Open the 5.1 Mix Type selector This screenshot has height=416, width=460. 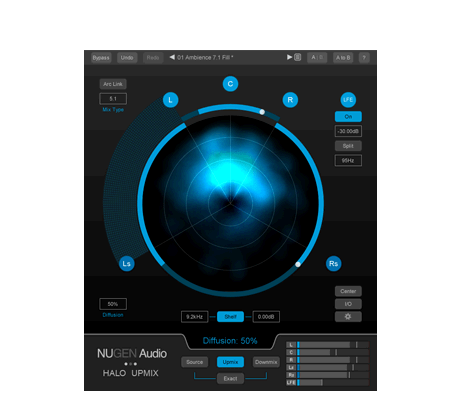113,99
